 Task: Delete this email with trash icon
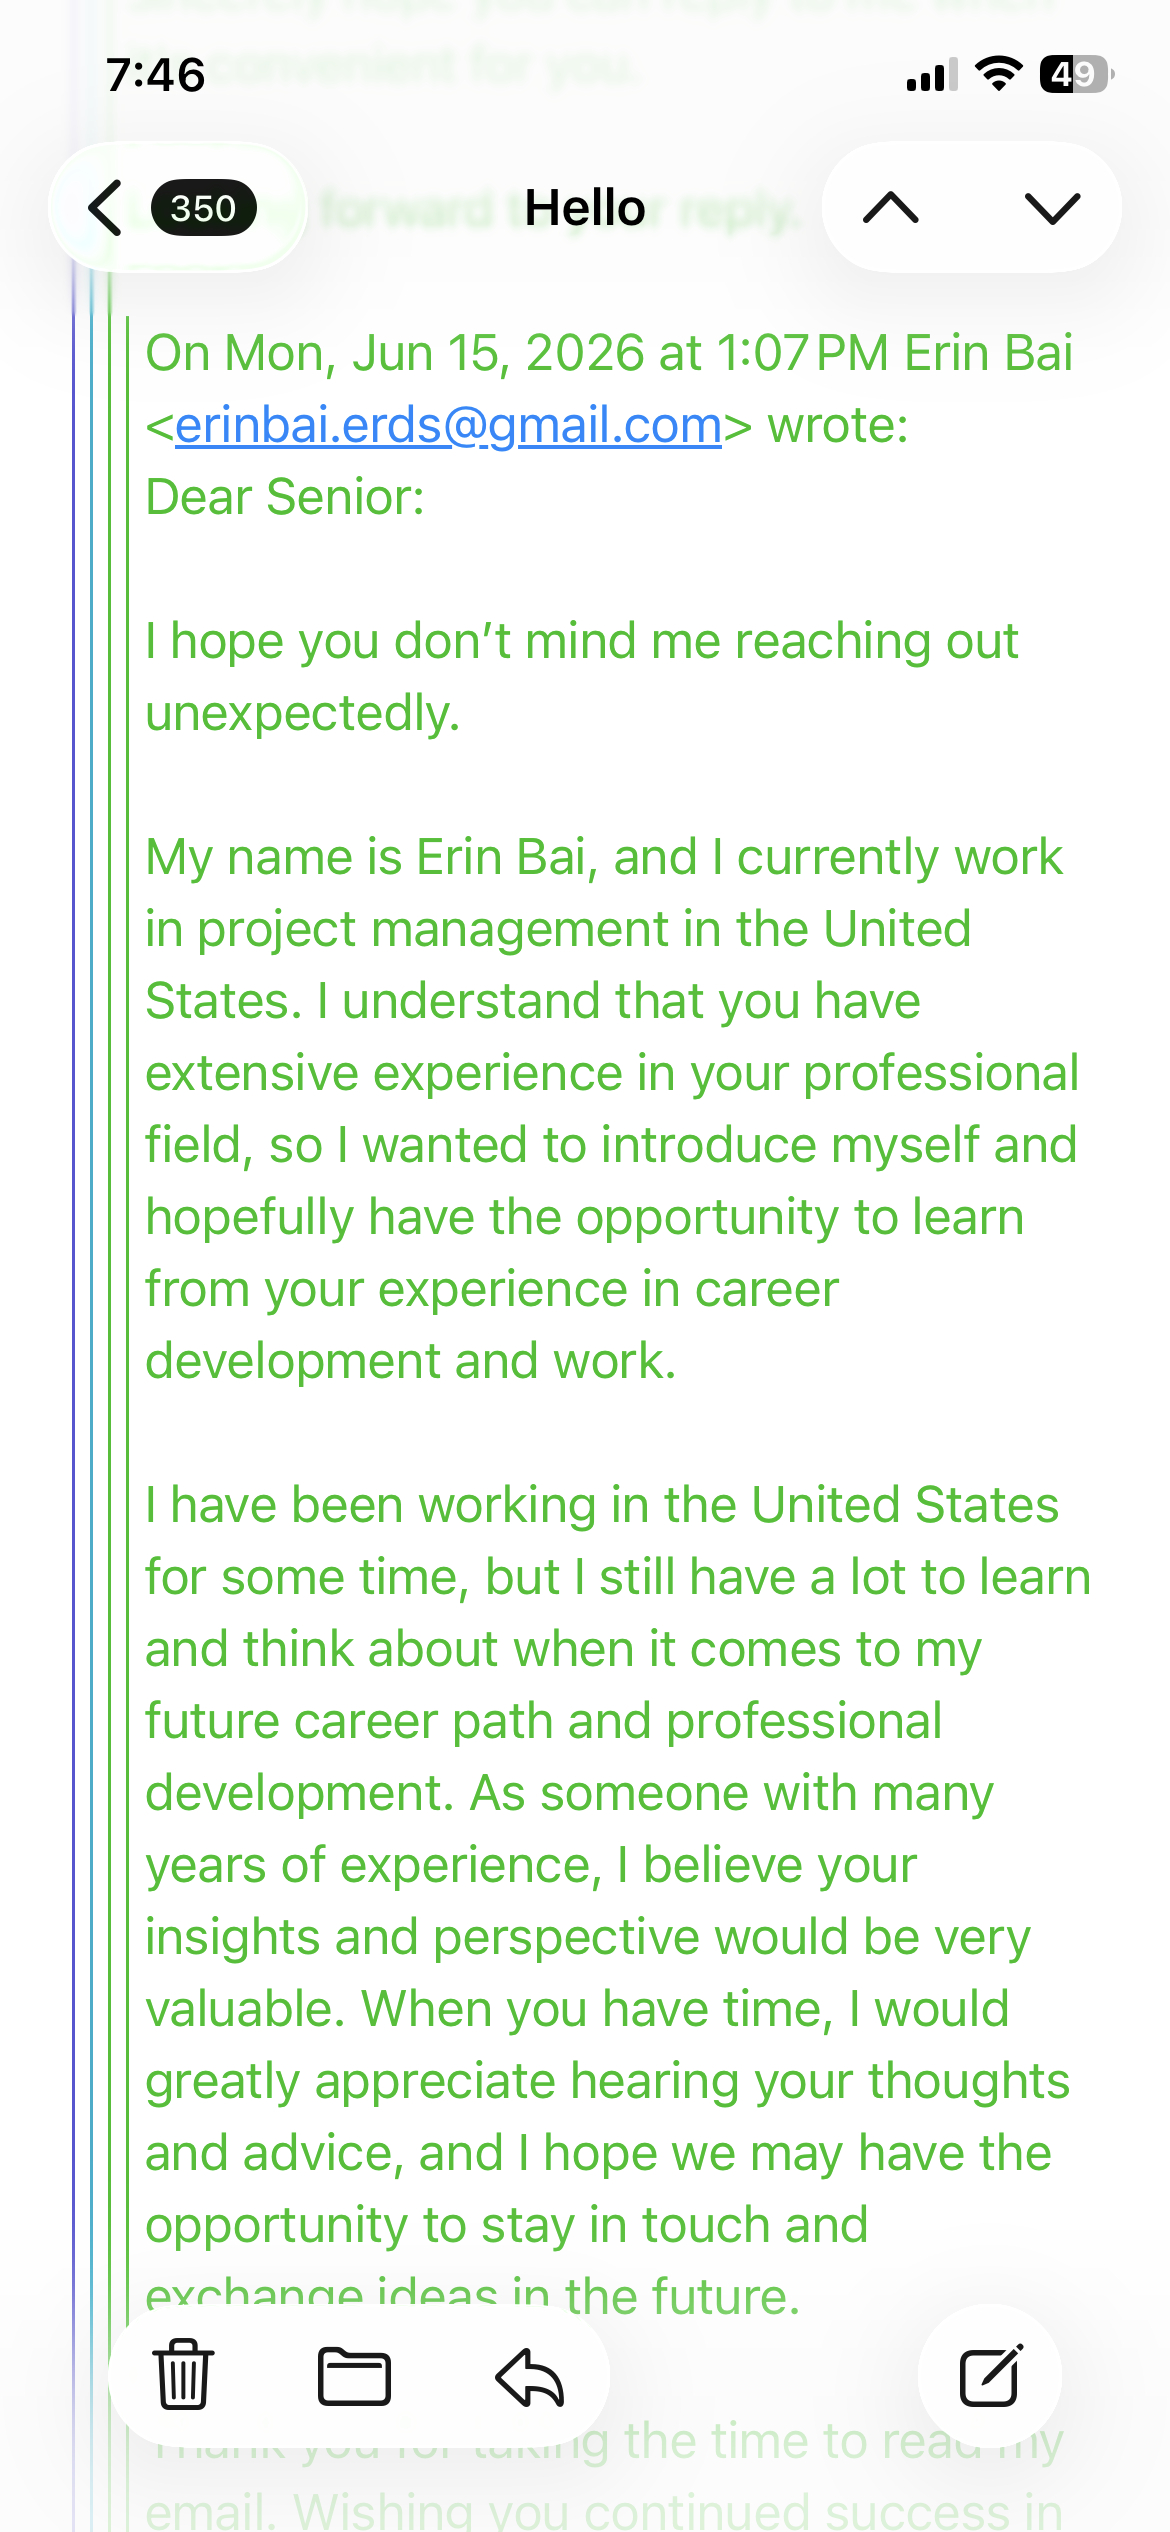183,2374
